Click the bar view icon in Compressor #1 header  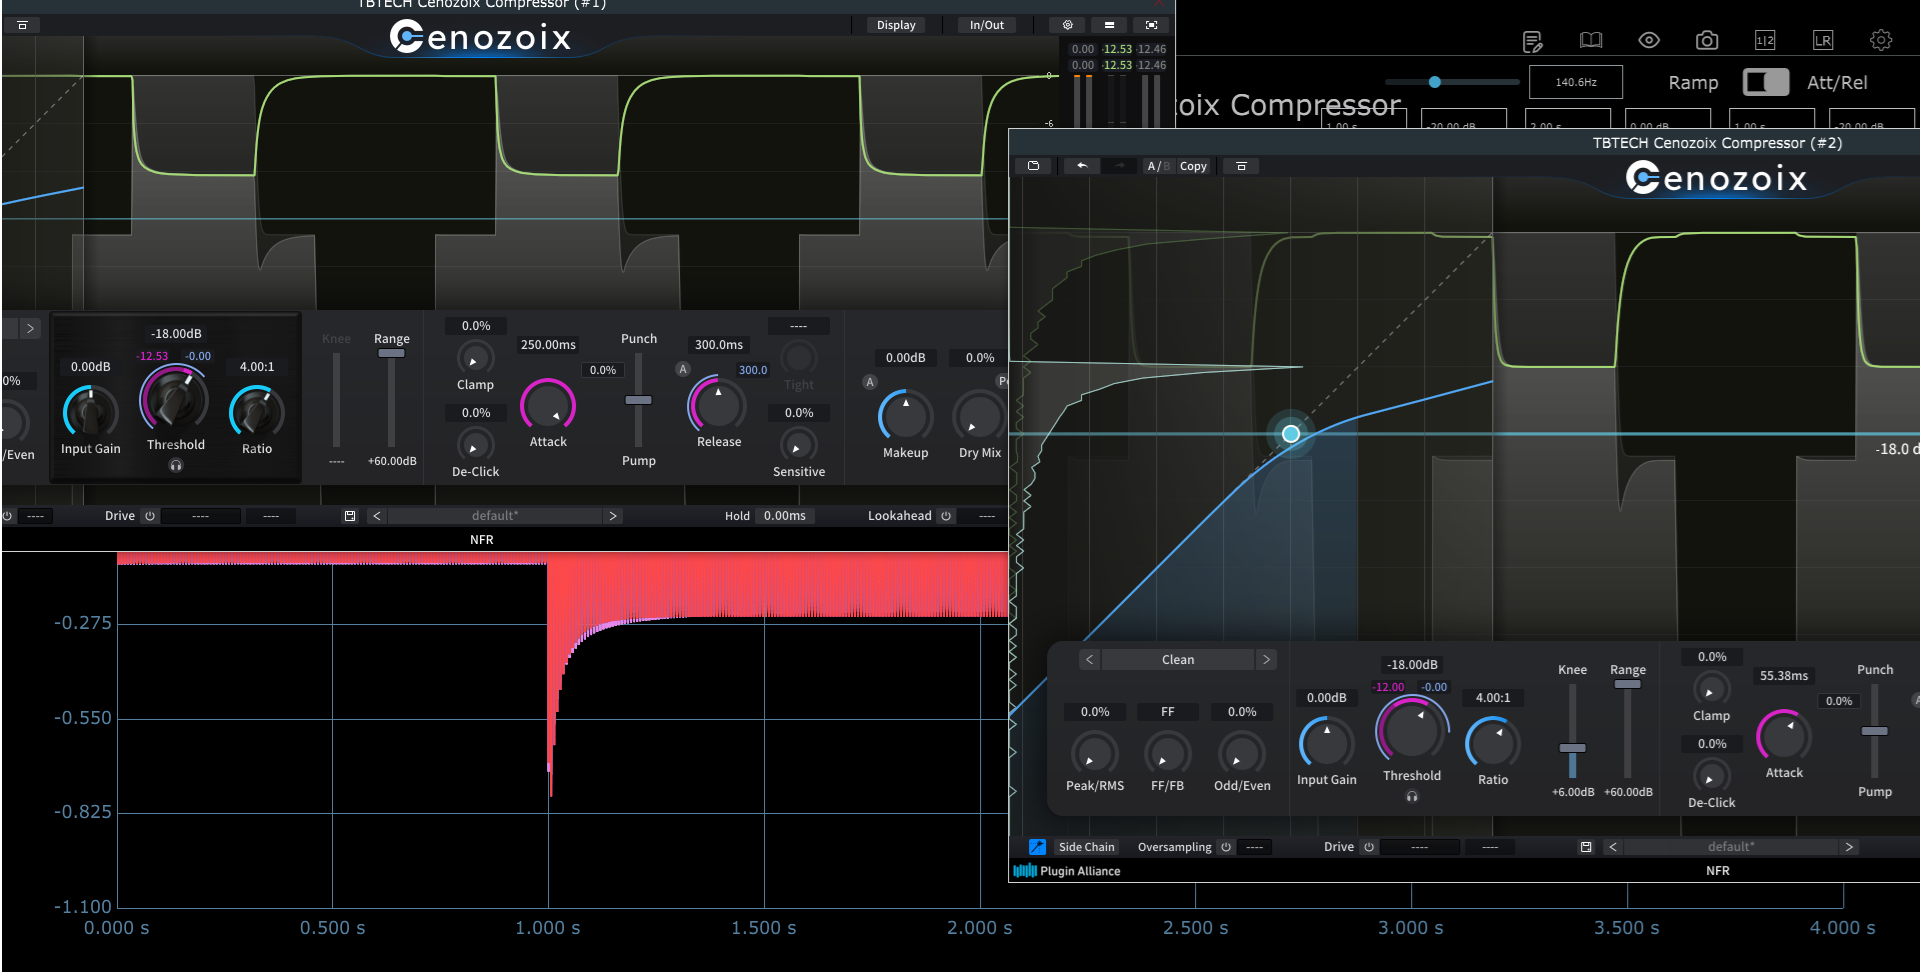click(x=1109, y=25)
